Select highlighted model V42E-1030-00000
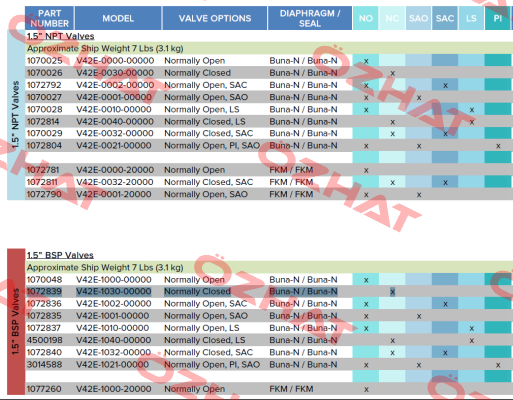Viewport: 513px width, 400px height. point(114,292)
